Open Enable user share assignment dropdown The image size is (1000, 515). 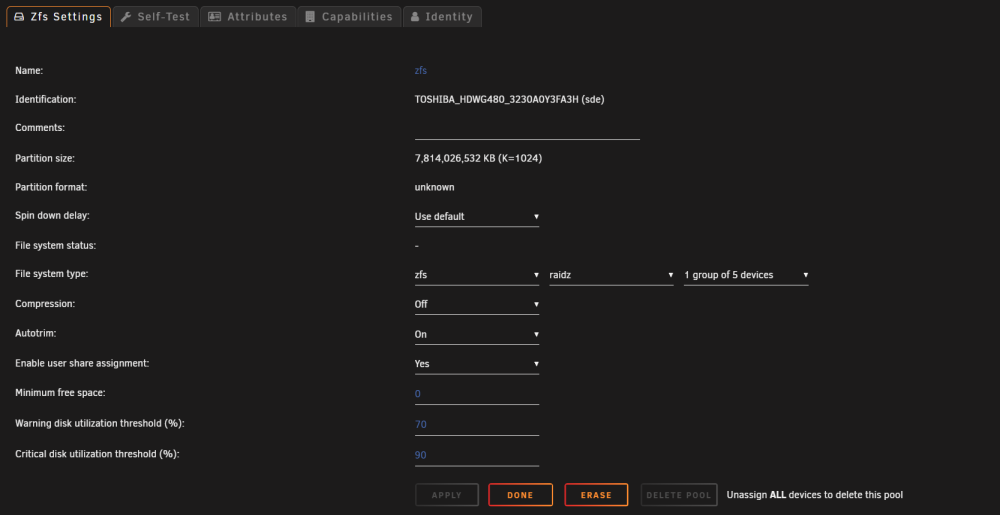(x=476, y=364)
